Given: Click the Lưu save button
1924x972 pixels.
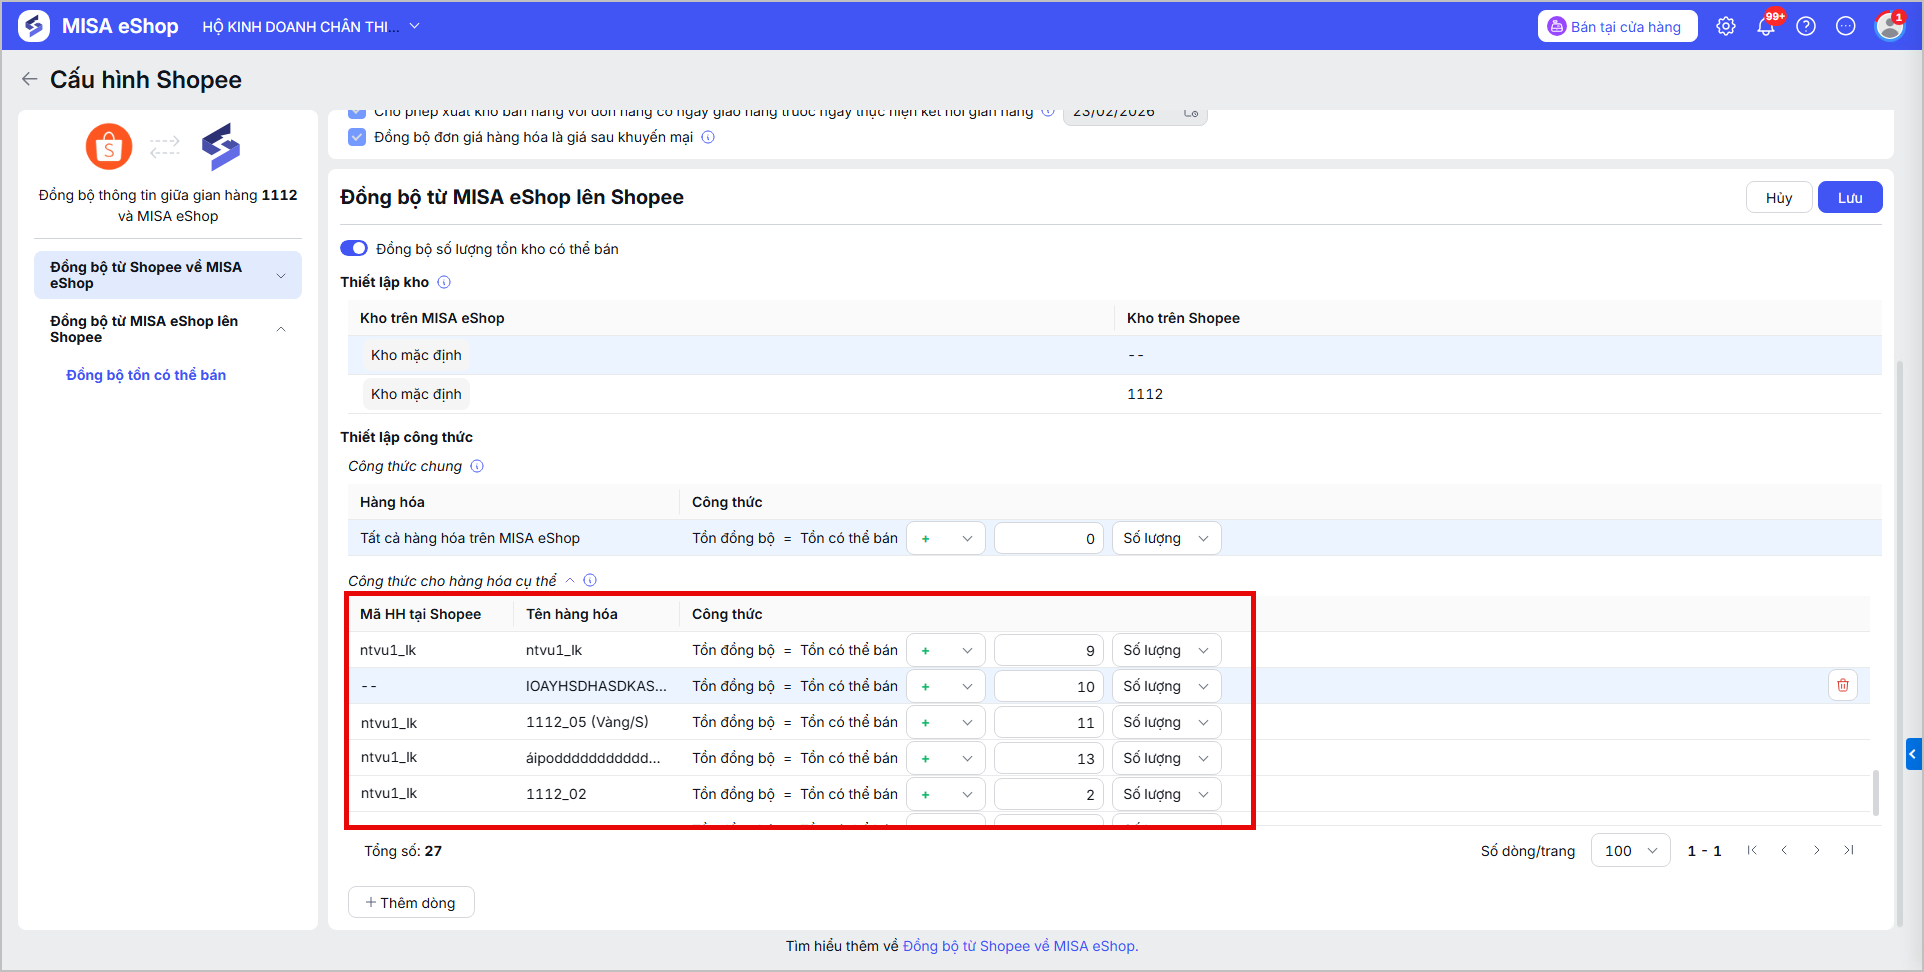Looking at the screenshot, I should (x=1850, y=197).
